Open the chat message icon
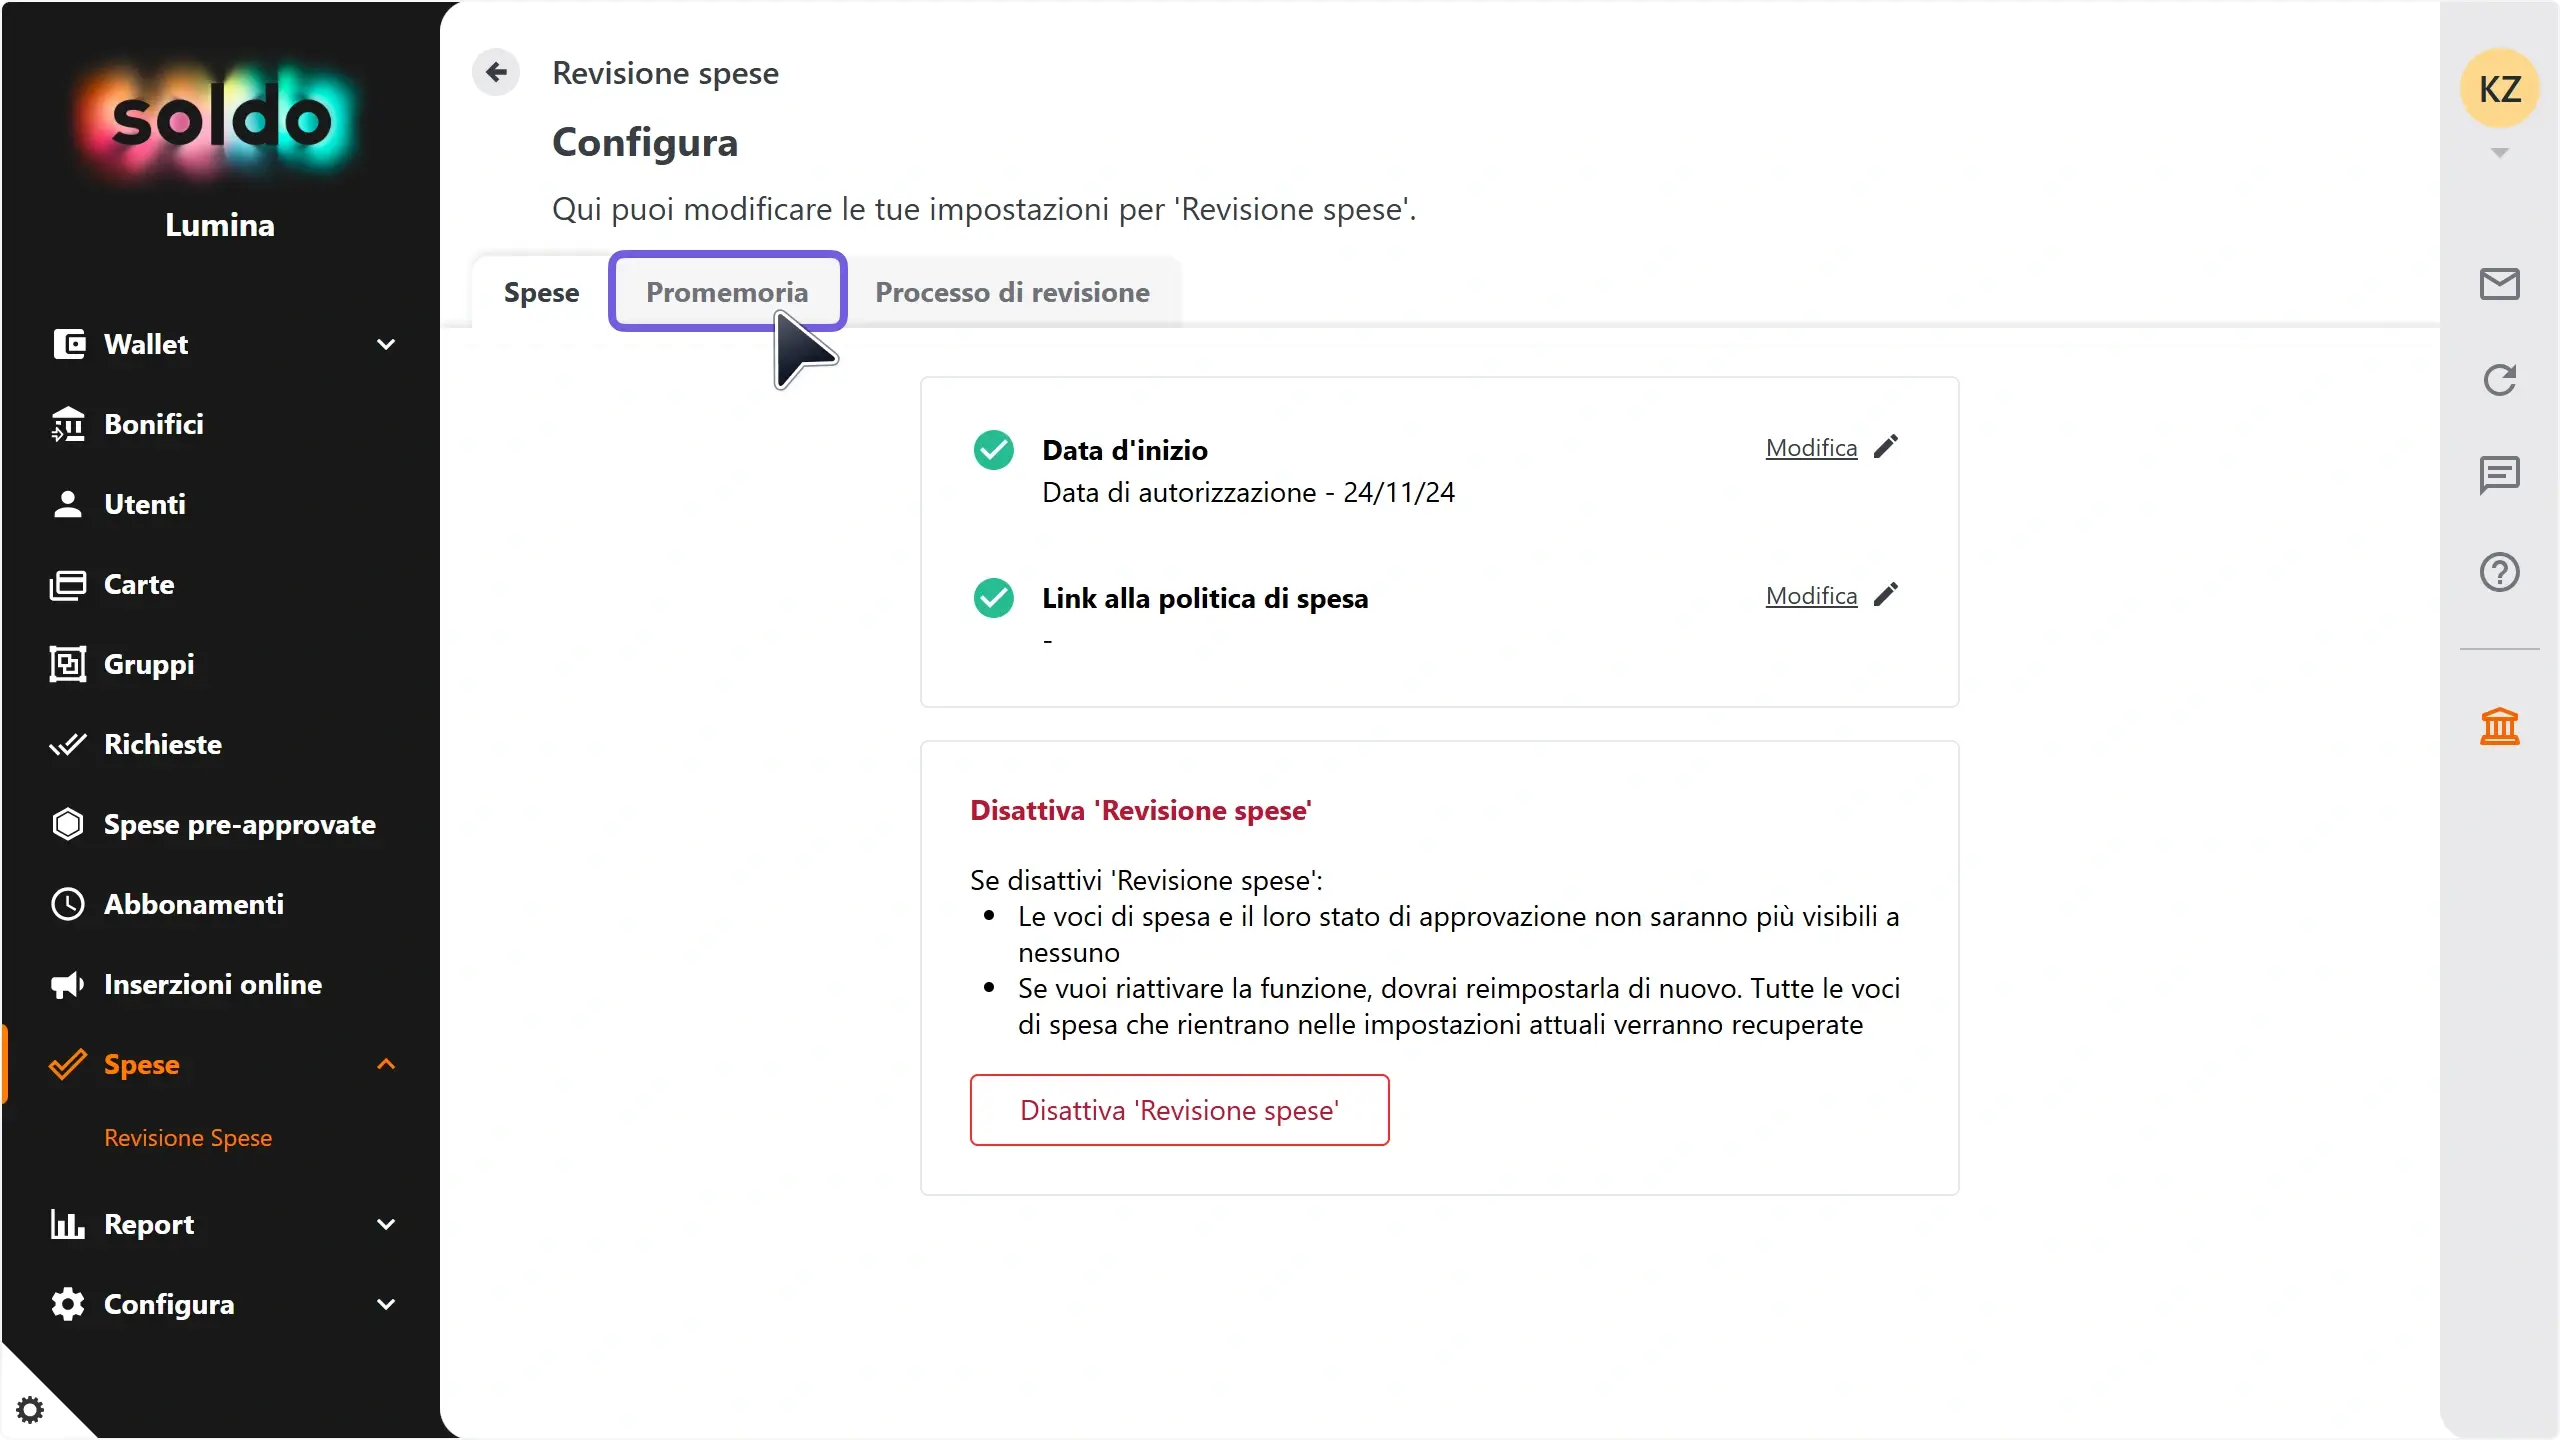The width and height of the screenshot is (2560, 1440). (2499, 475)
